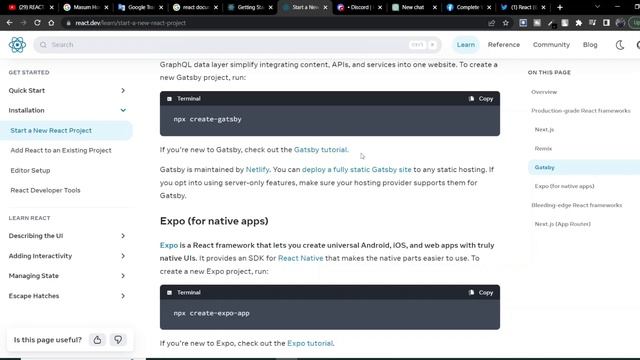Click the Terminal icon in Gatsby code block

[169, 99]
